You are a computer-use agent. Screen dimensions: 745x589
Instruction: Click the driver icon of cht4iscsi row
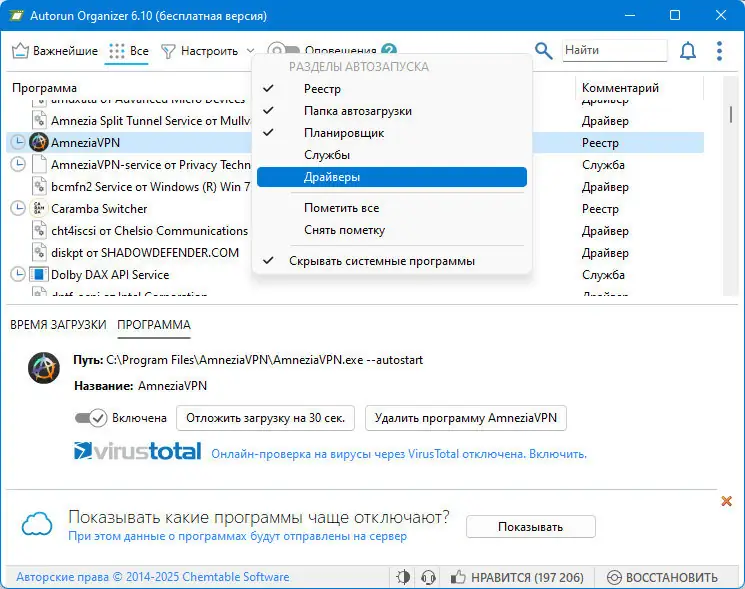coord(39,230)
